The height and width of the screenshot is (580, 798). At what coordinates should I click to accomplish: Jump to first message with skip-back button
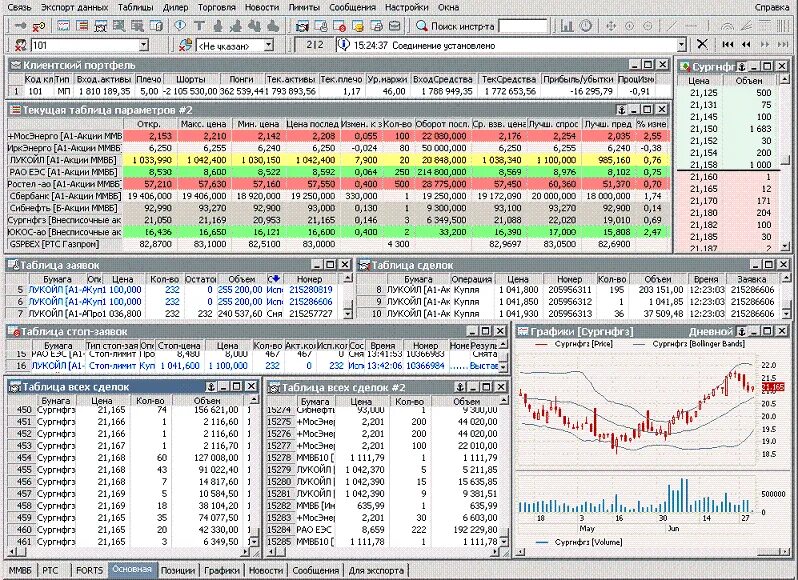tap(728, 45)
